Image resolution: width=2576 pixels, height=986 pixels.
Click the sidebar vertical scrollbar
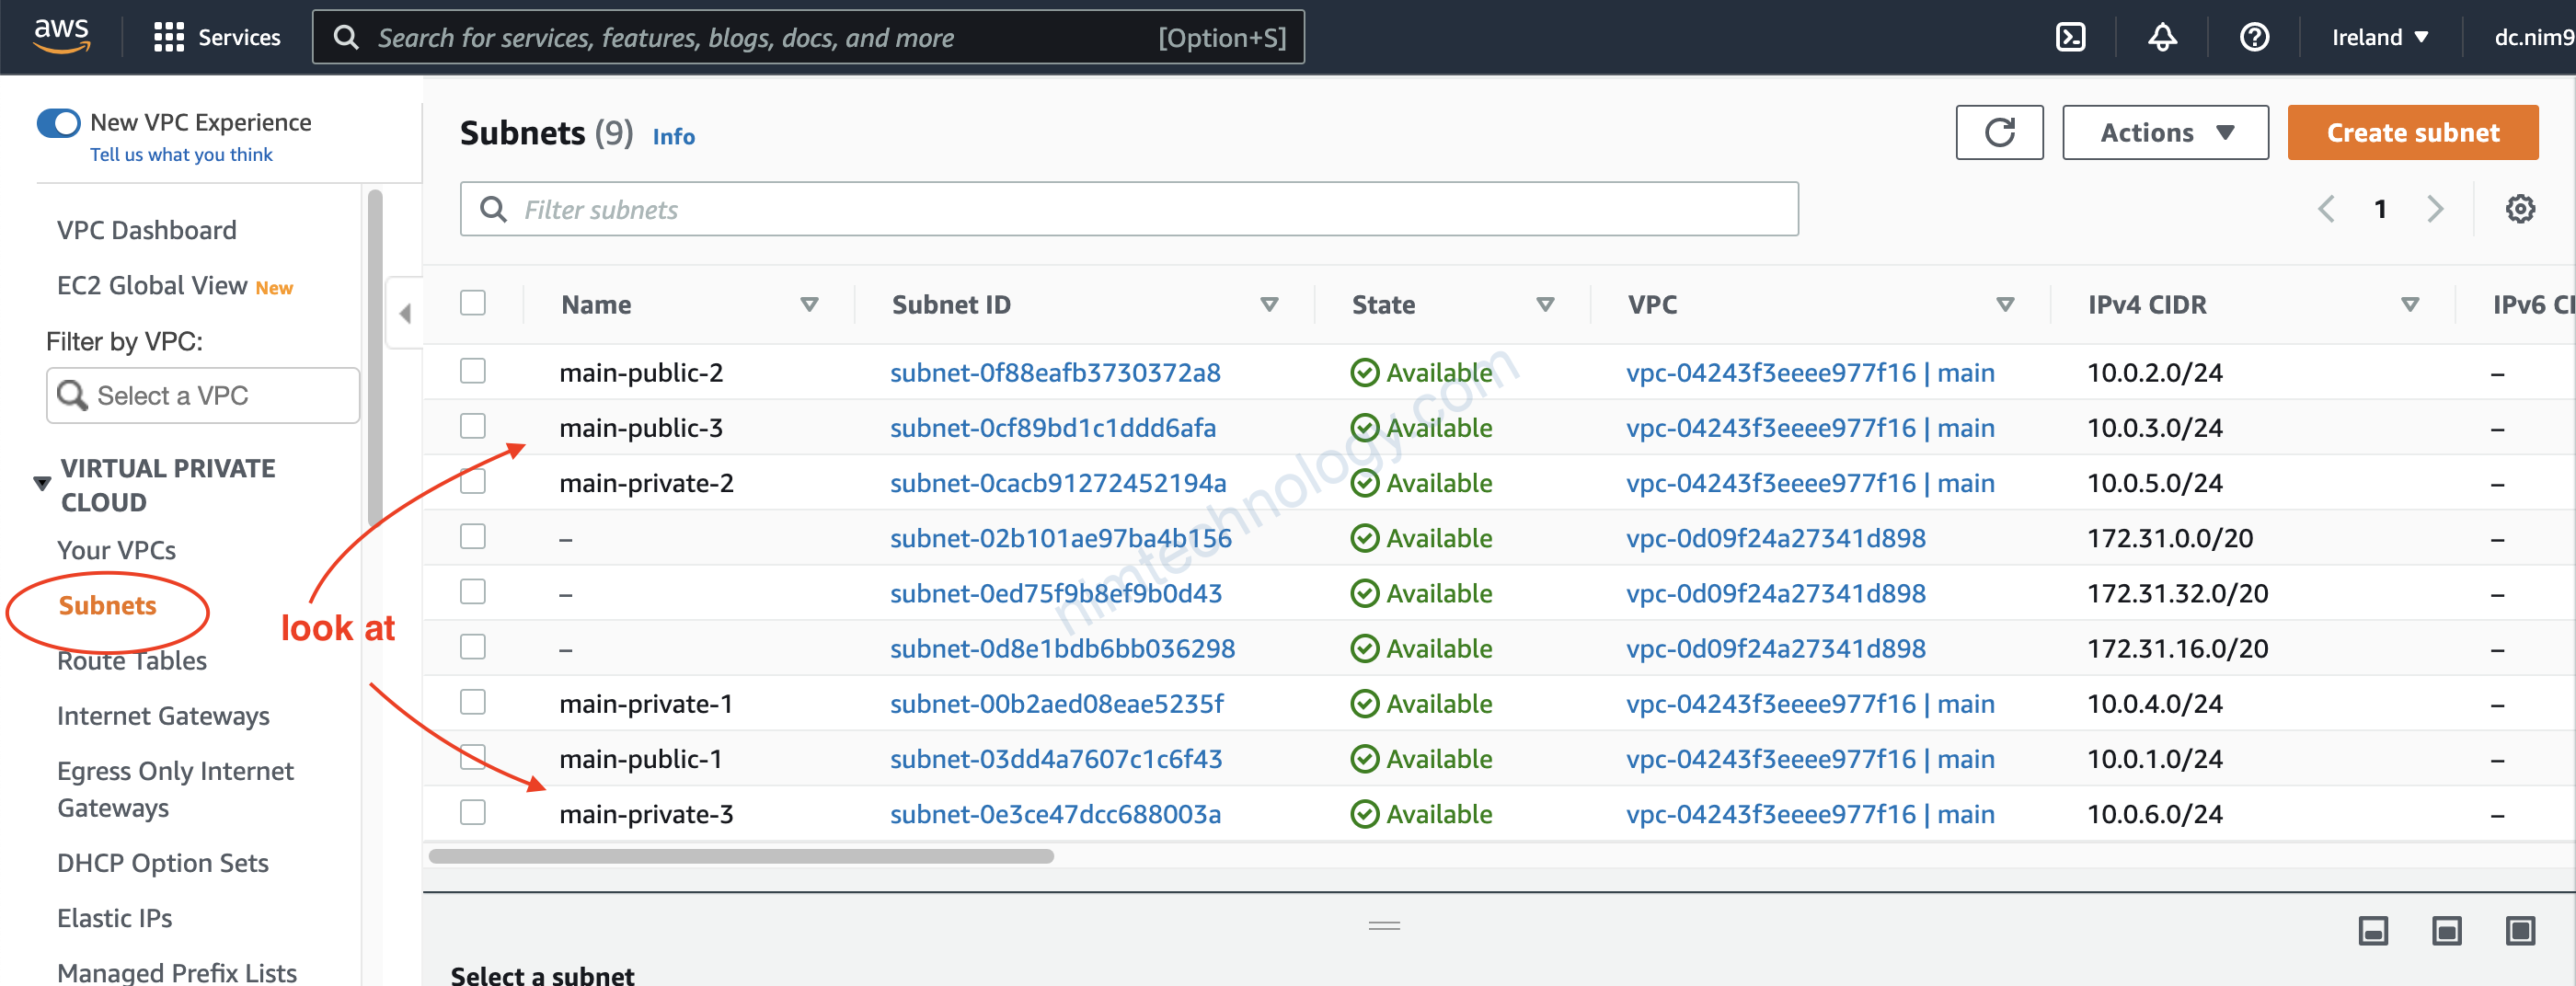tap(375, 357)
